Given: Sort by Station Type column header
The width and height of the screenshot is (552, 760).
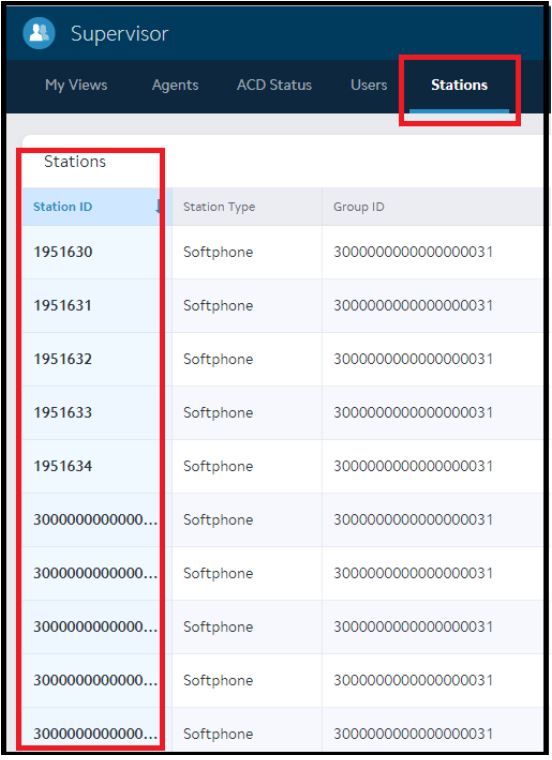Looking at the screenshot, I should coord(219,207).
